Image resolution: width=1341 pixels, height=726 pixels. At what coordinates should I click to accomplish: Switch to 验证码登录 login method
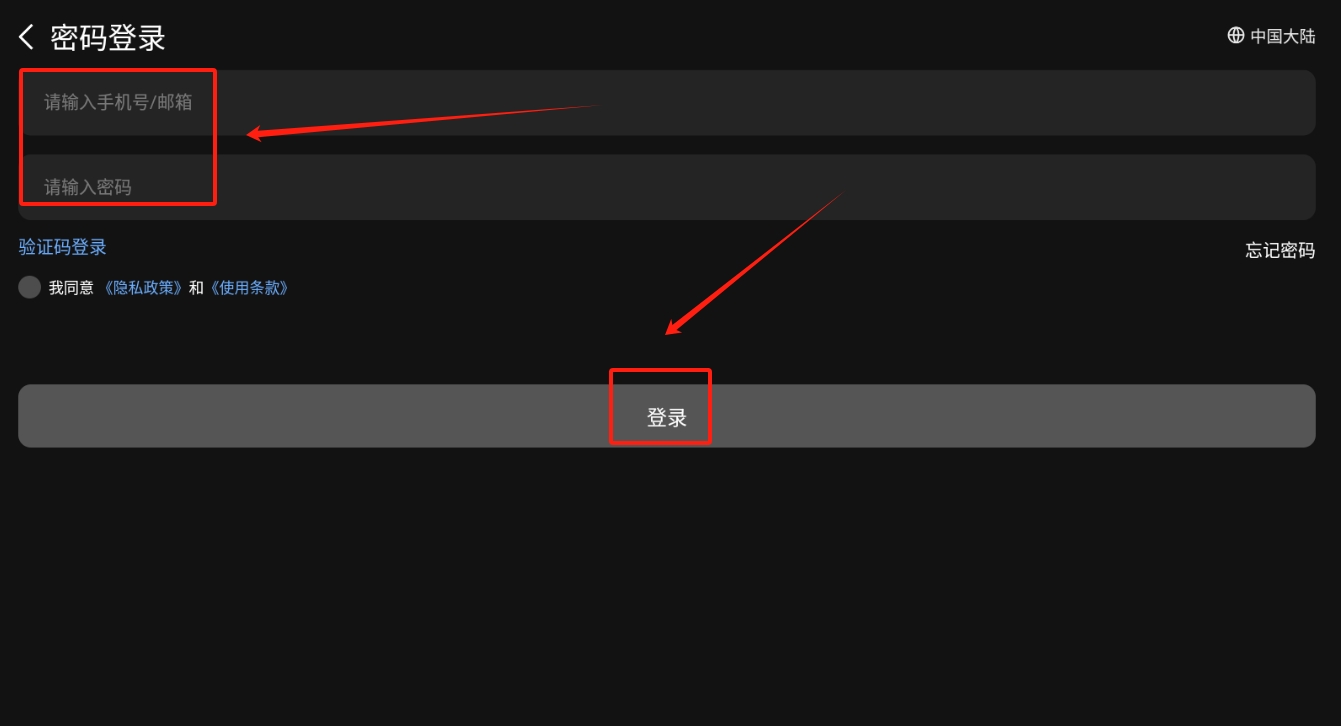pos(62,247)
